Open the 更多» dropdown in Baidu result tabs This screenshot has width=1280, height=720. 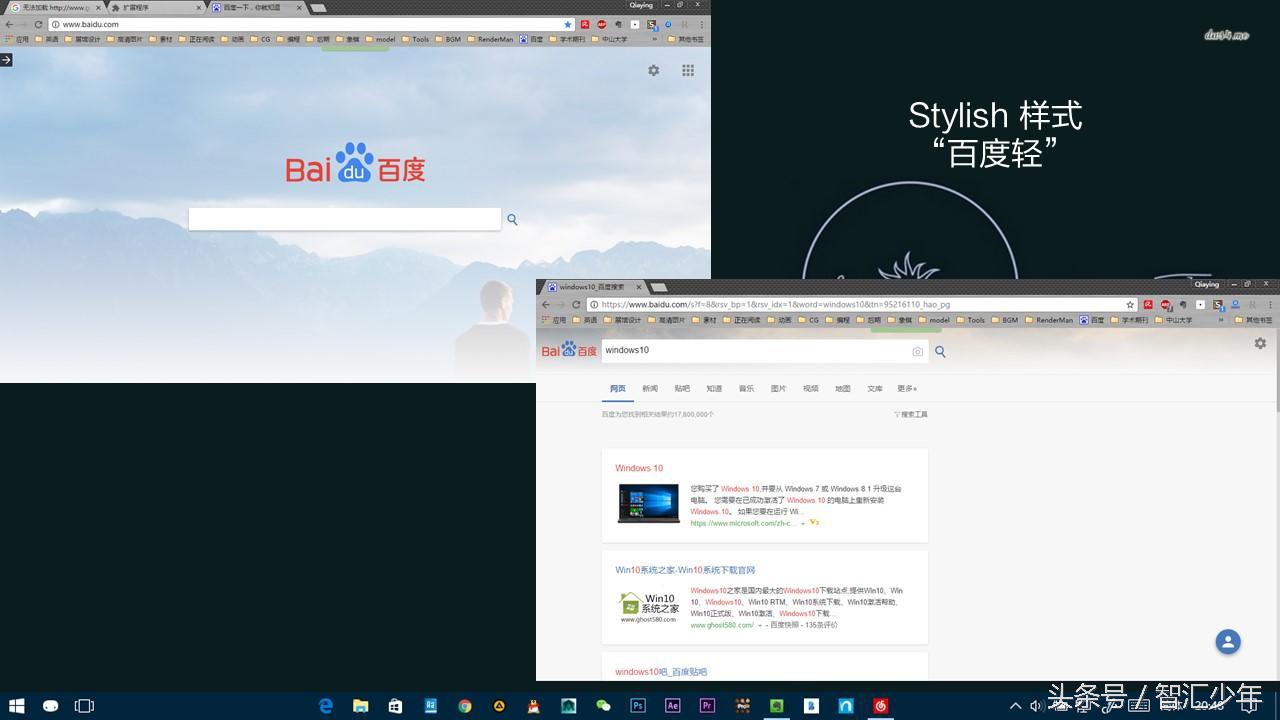click(906, 388)
